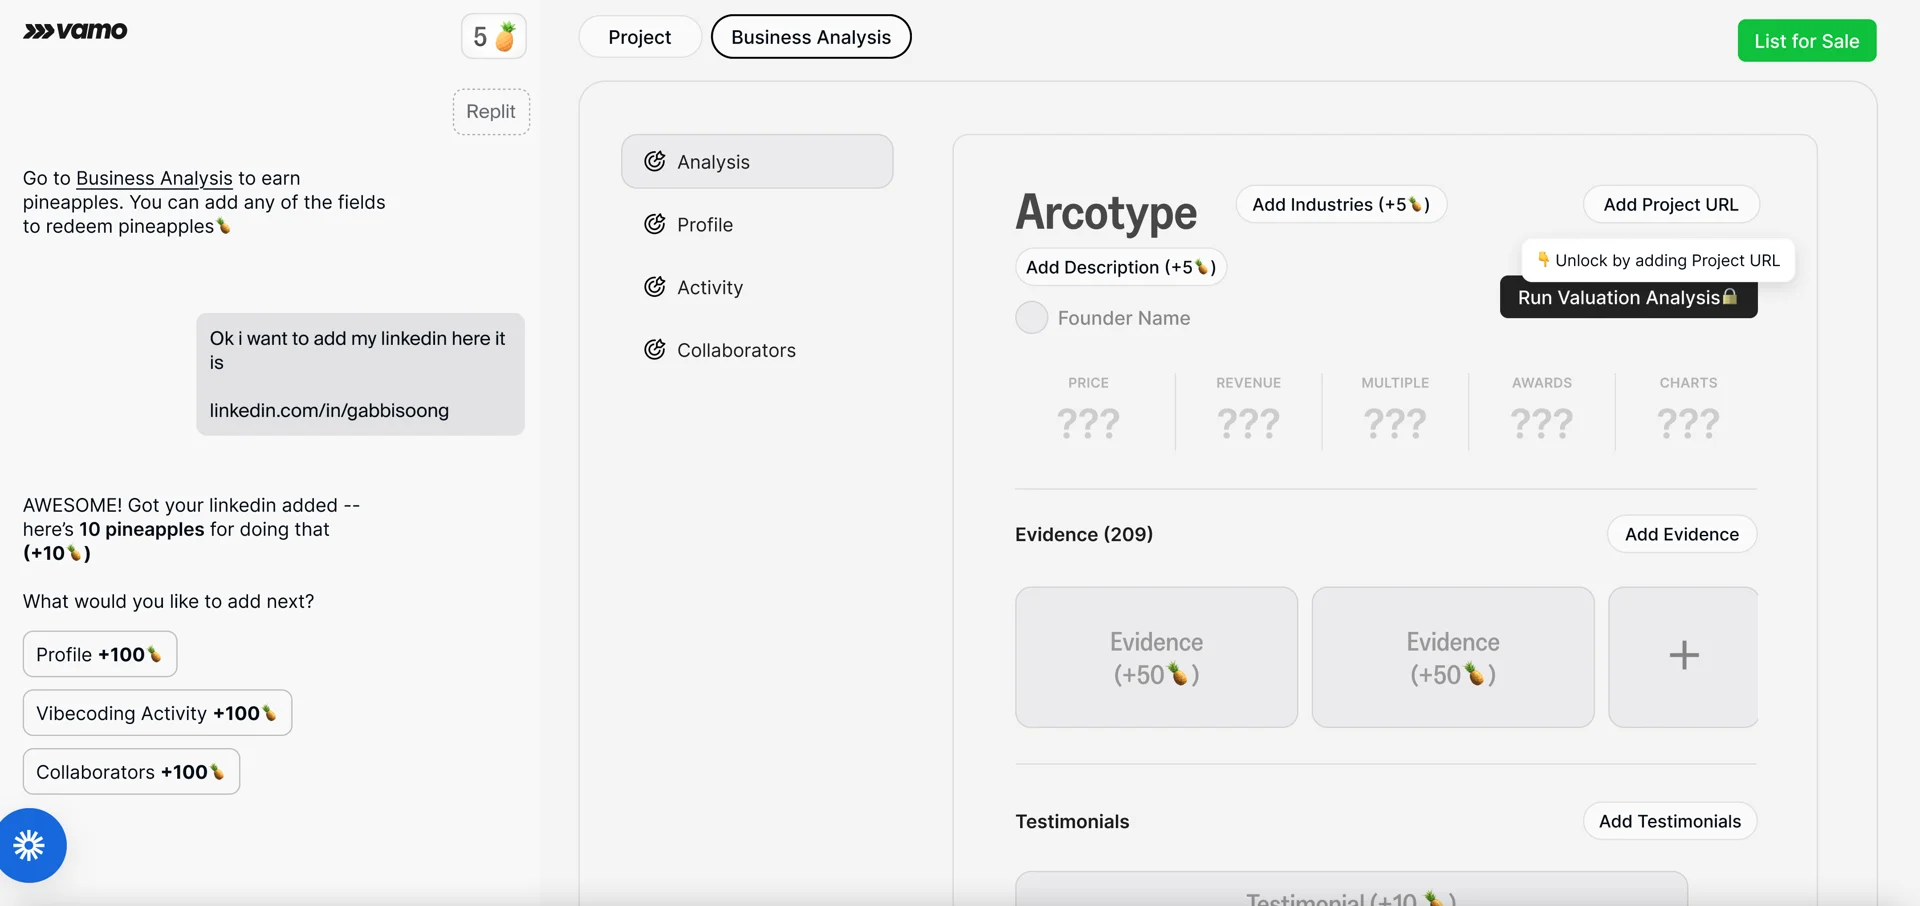Click the target icon beside Collaborators
Screen dimensions: 1920x906
655,350
